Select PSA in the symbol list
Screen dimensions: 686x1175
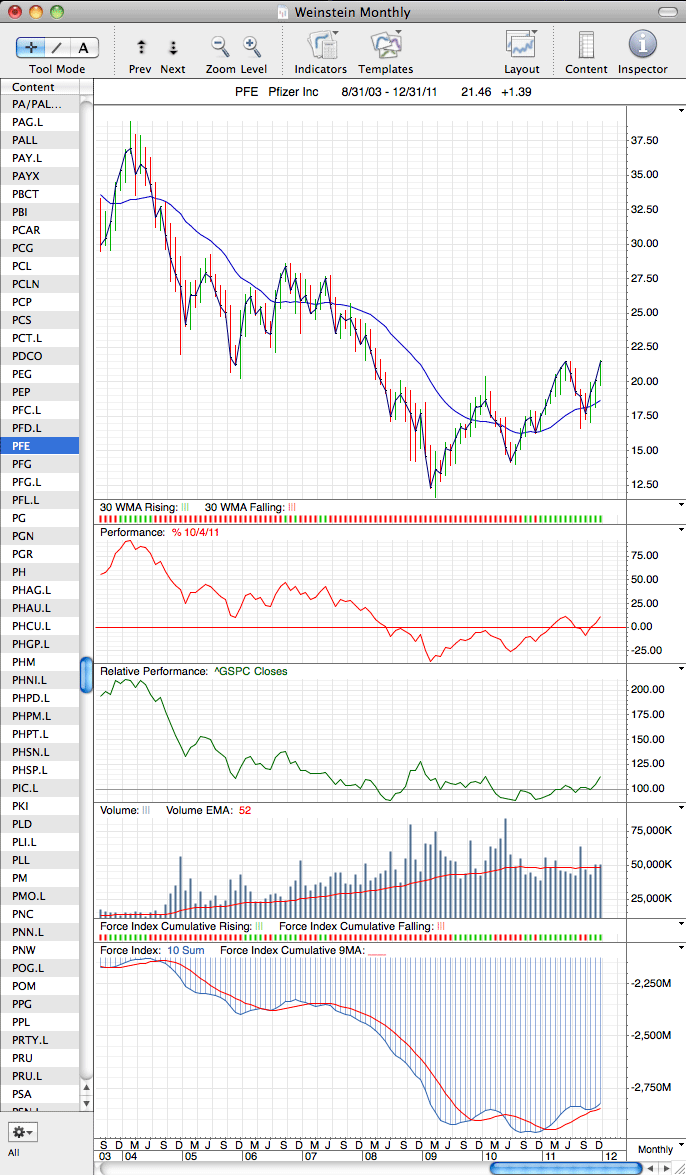pos(40,1093)
